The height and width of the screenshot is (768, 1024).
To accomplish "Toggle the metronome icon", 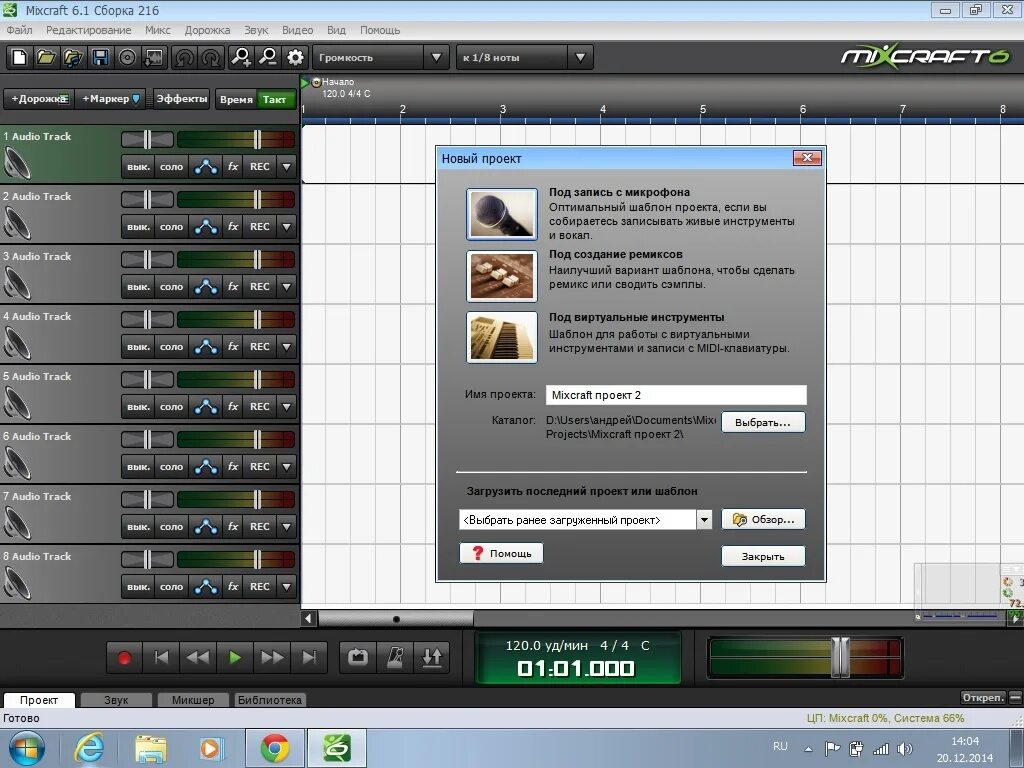I will tap(395, 658).
